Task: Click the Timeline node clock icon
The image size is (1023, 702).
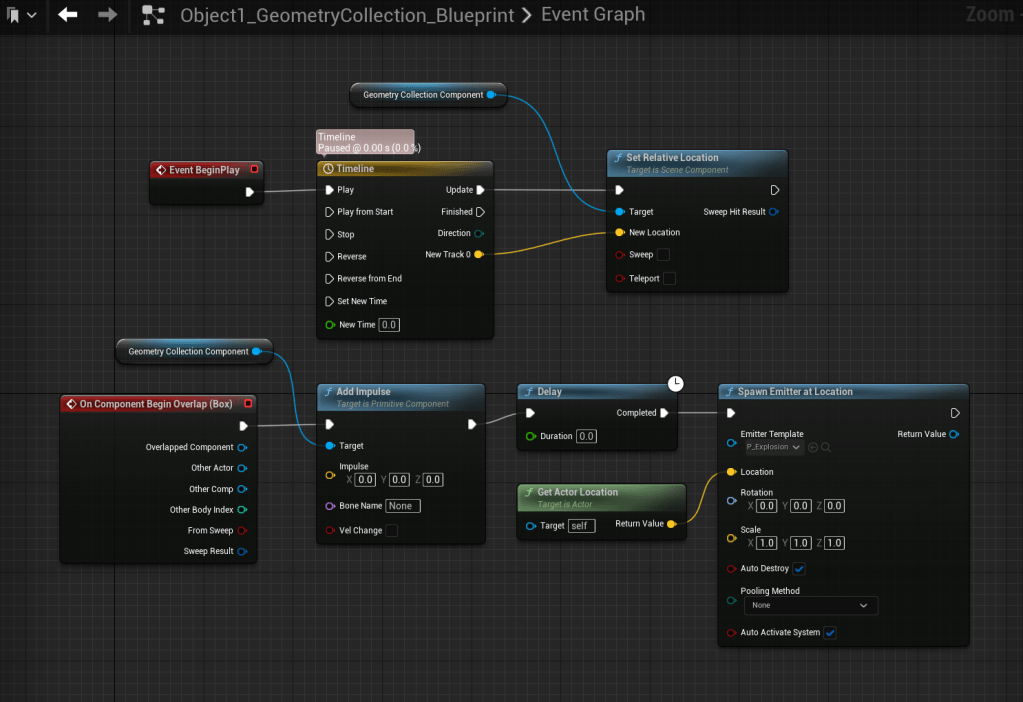Action: (328, 169)
